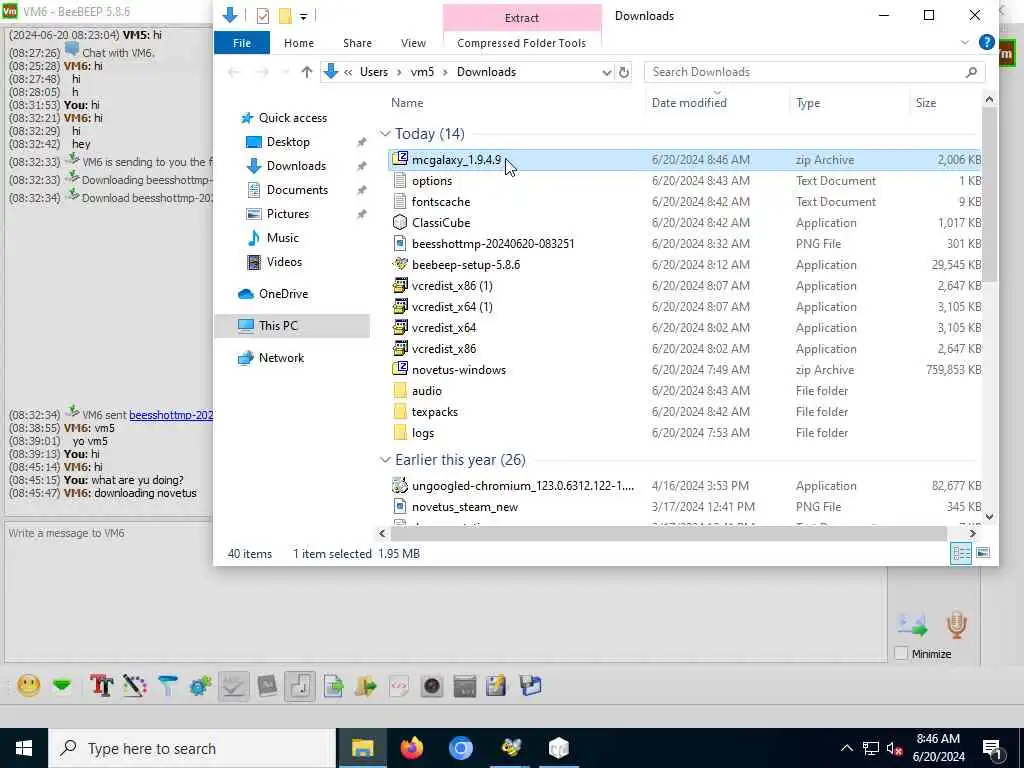Open the font color picker icon
Screen dimensions: 1024x768
pyautogui.click(x=135, y=686)
